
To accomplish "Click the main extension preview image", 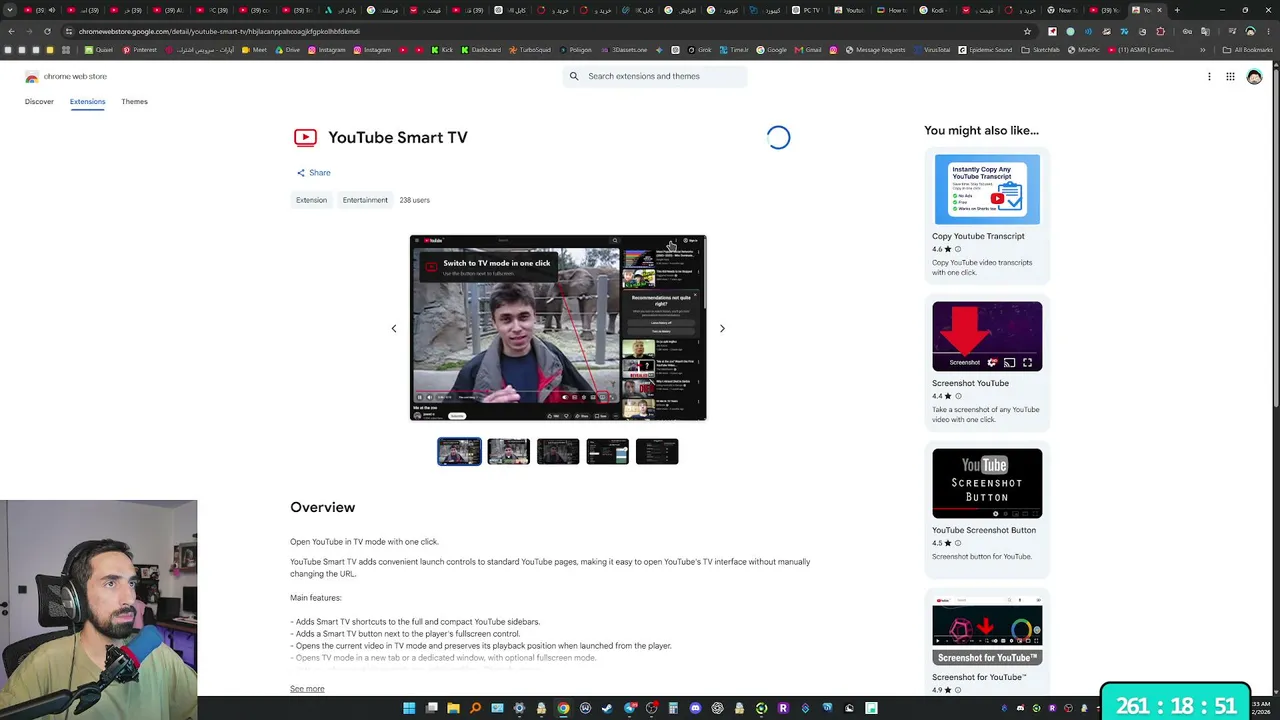I will pyautogui.click(x=558, y=328).
